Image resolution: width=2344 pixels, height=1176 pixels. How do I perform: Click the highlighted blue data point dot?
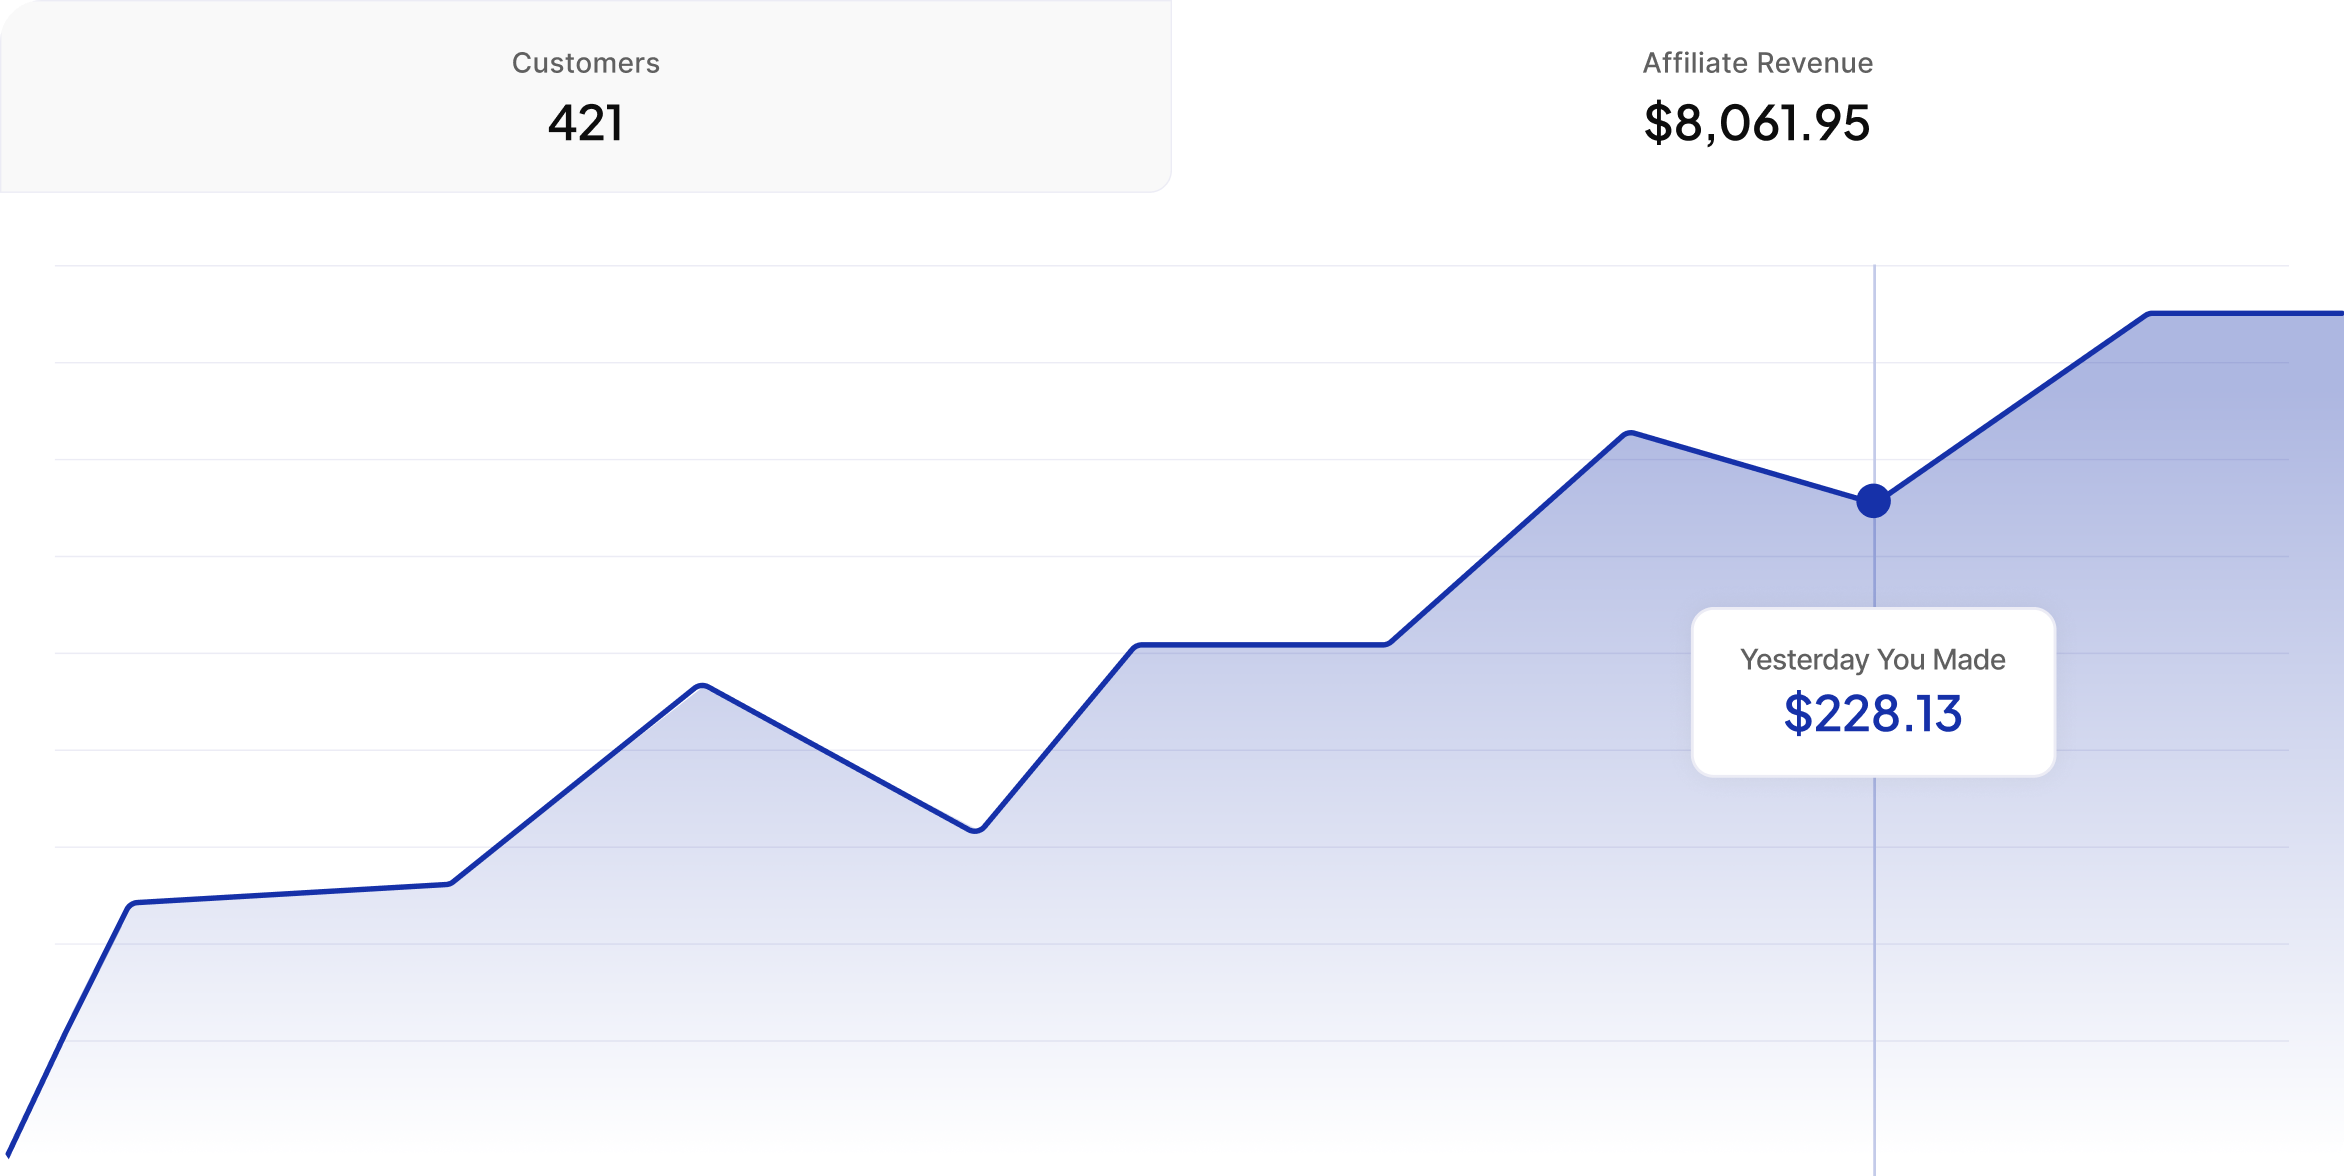(1873, 501)
